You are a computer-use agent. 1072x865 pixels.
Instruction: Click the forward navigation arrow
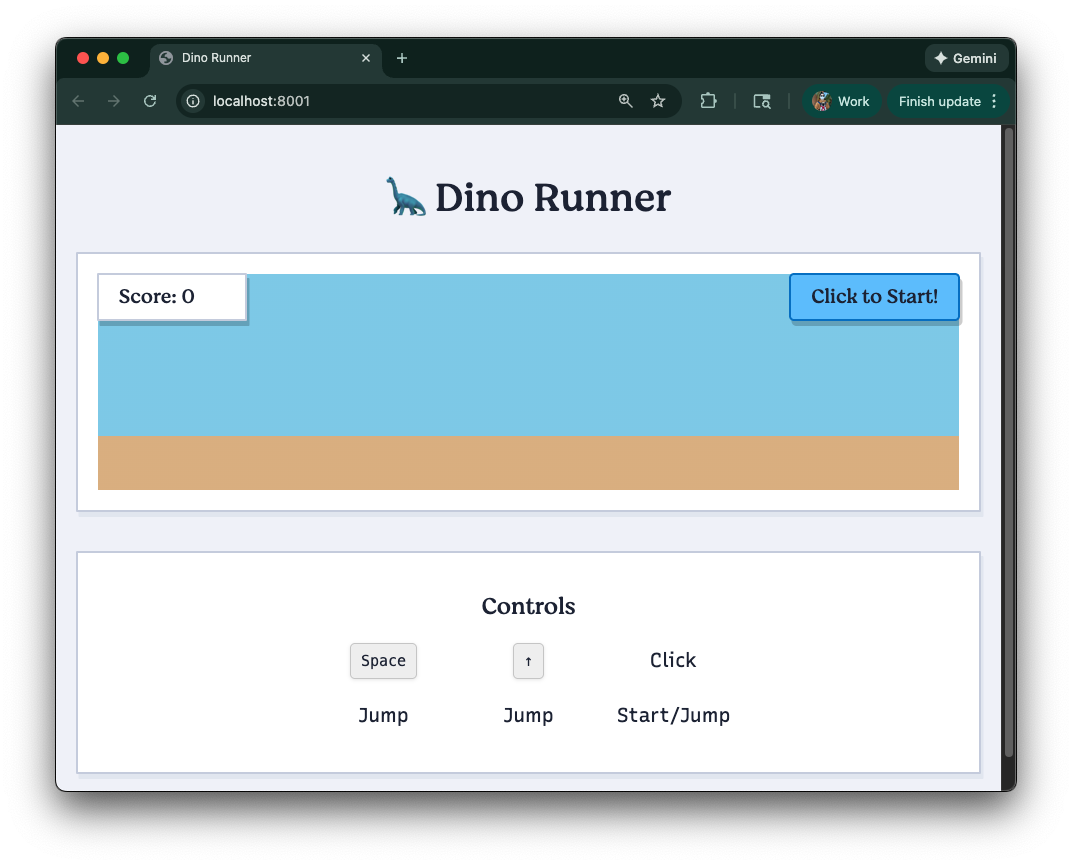(x=114, y=101)
